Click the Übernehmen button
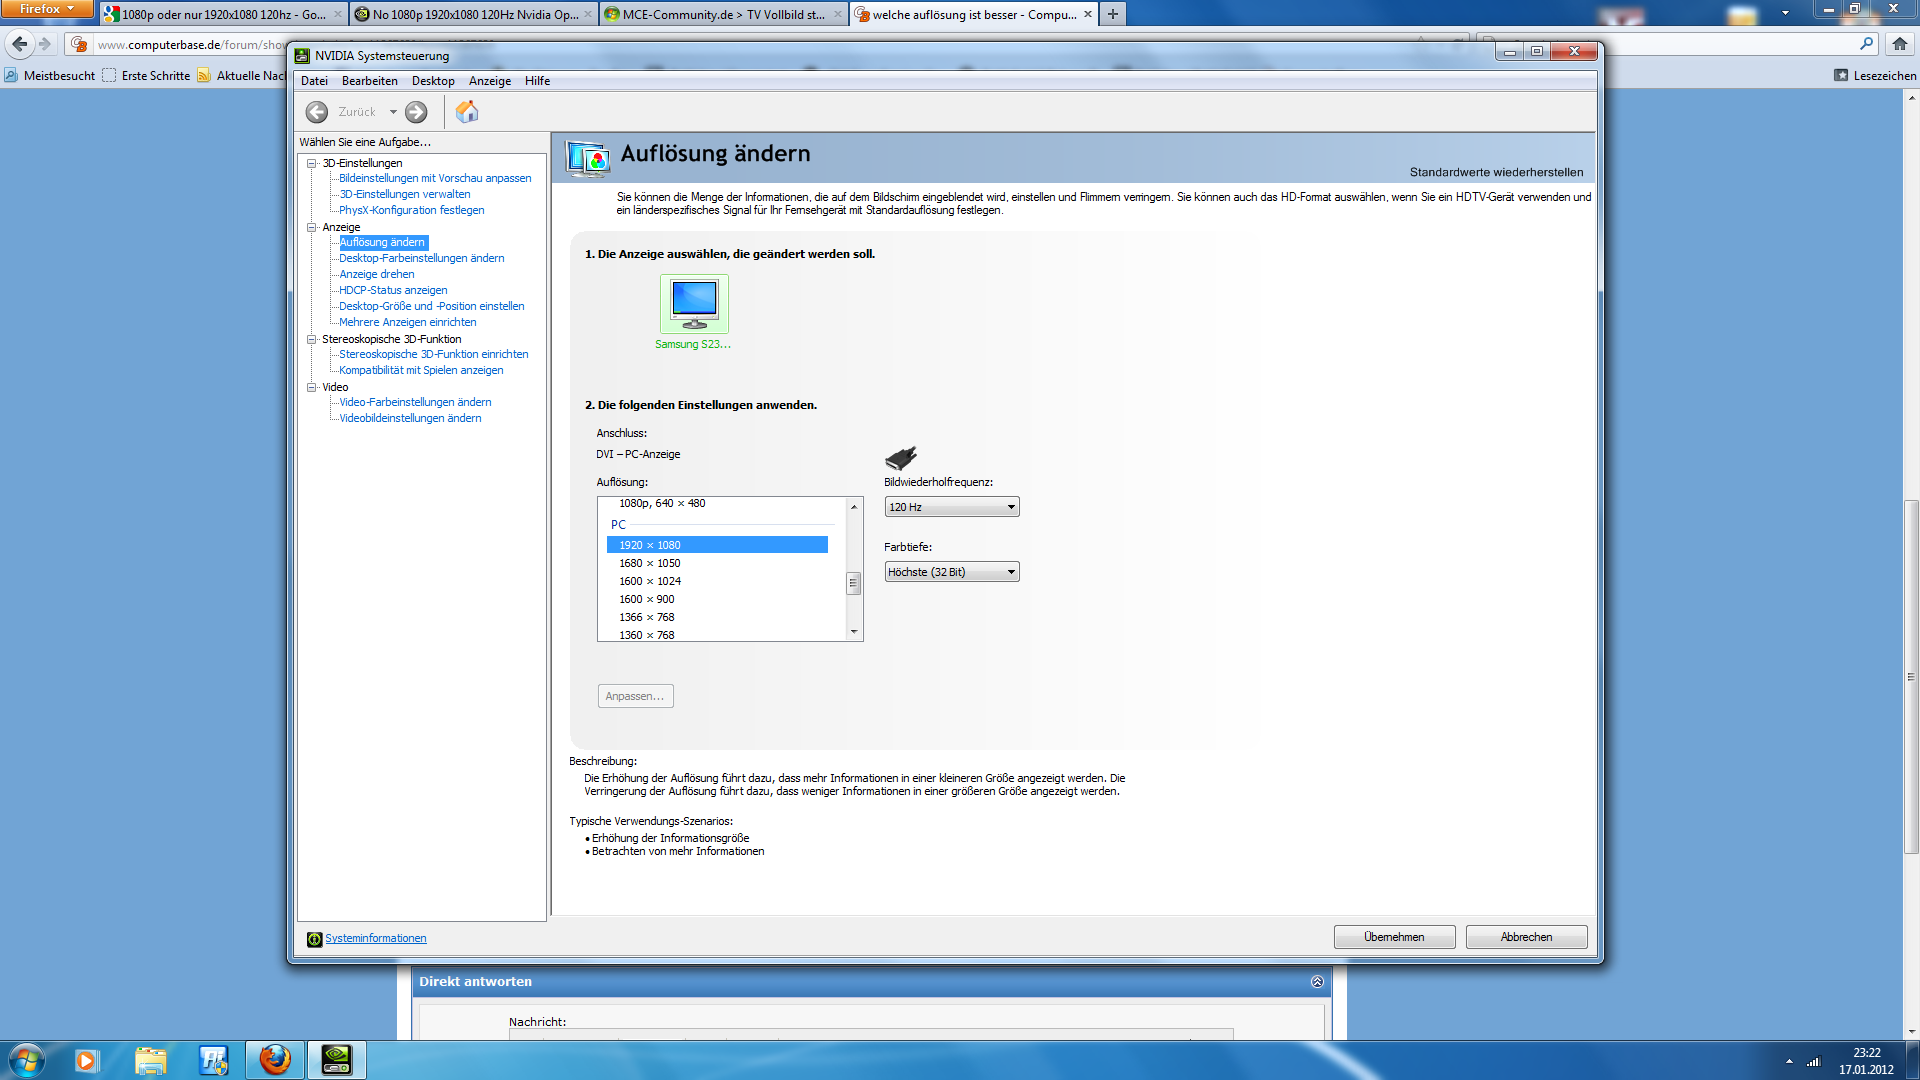1920x1080 pixels. [1394, 937]
